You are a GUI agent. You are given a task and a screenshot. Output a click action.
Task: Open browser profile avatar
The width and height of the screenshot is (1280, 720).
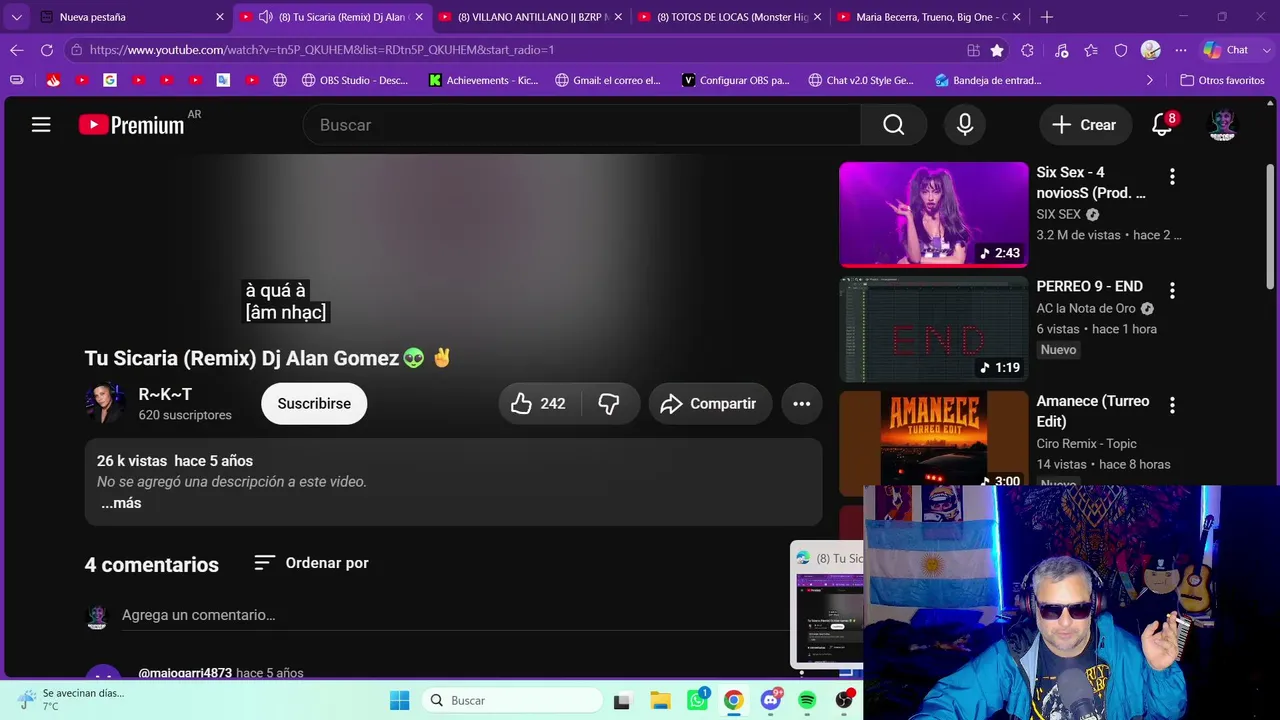pos(1151,50)
